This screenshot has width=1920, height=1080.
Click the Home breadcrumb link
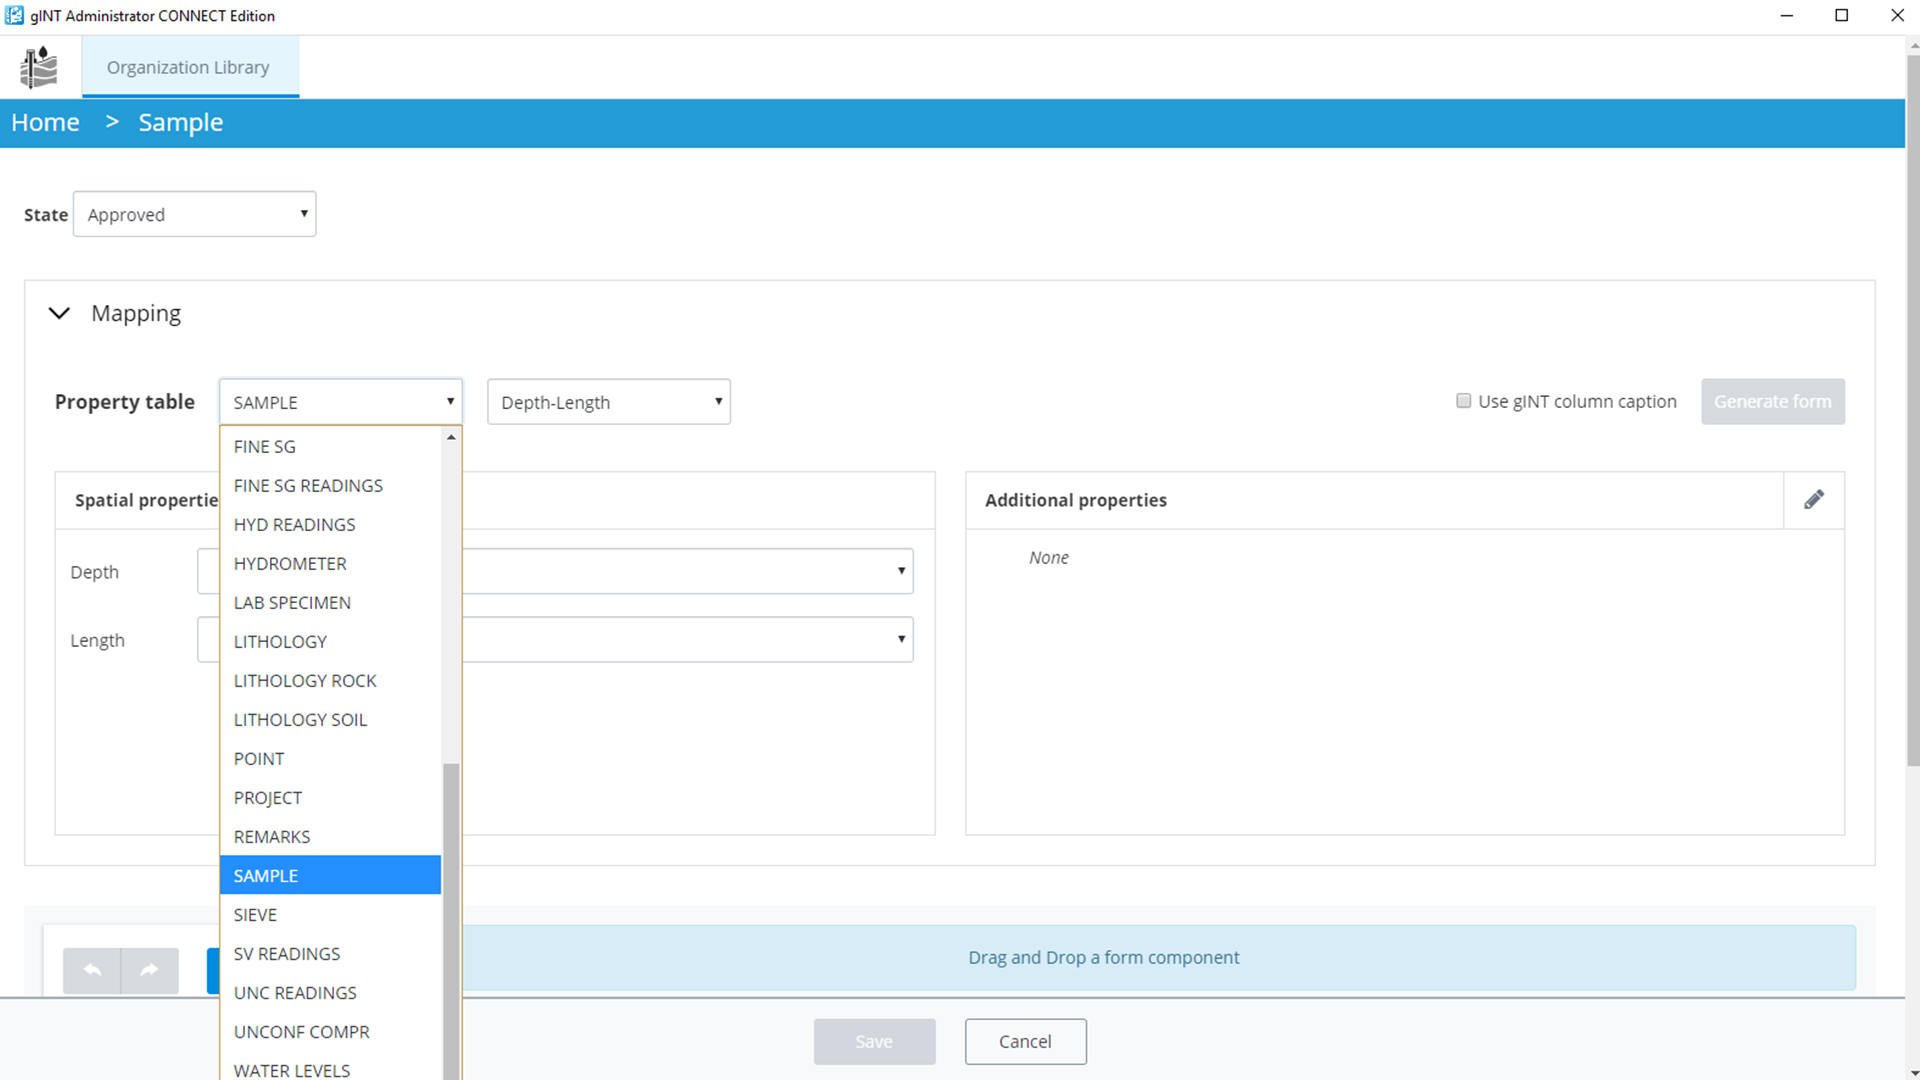tap(45, 123)
